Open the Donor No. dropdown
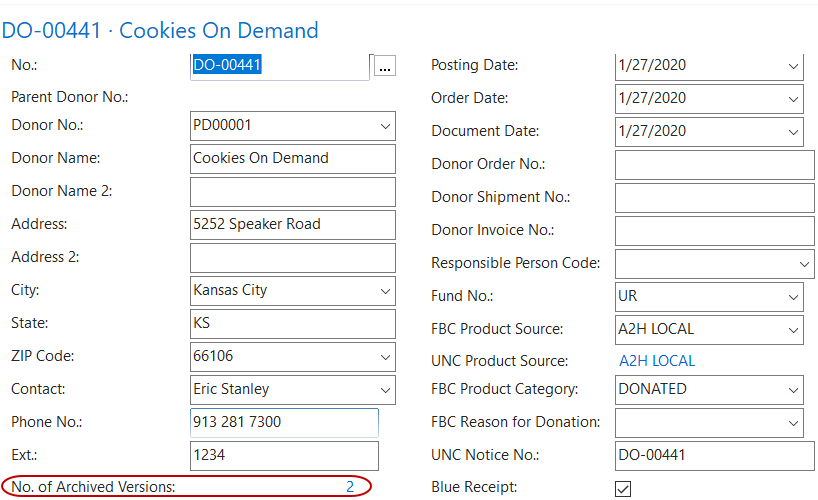The width and height of the screenshot is (818, 500). pyautogui.click(x=386, y=126)
